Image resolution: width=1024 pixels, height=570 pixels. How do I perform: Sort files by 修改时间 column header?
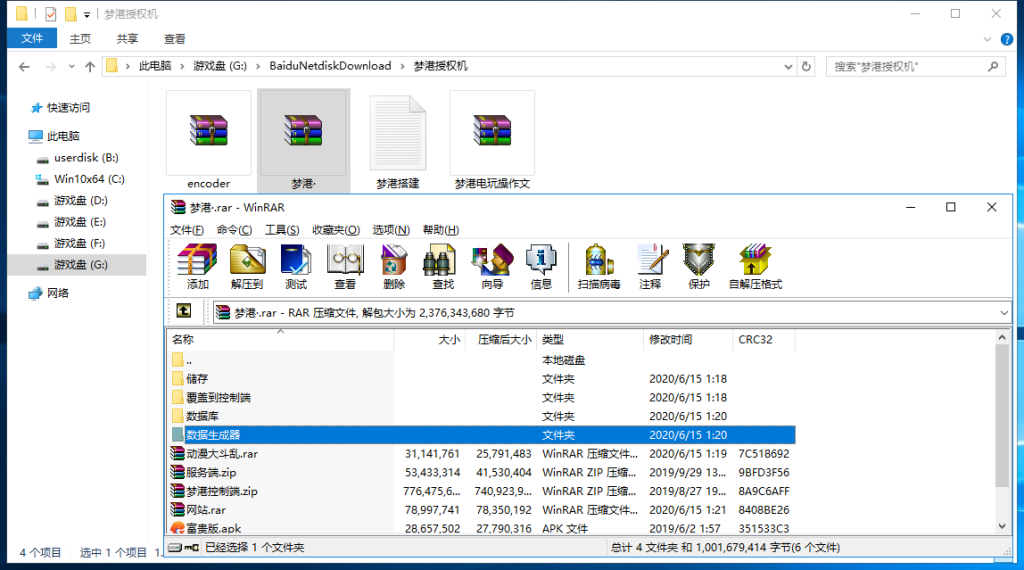coord(688,340)
